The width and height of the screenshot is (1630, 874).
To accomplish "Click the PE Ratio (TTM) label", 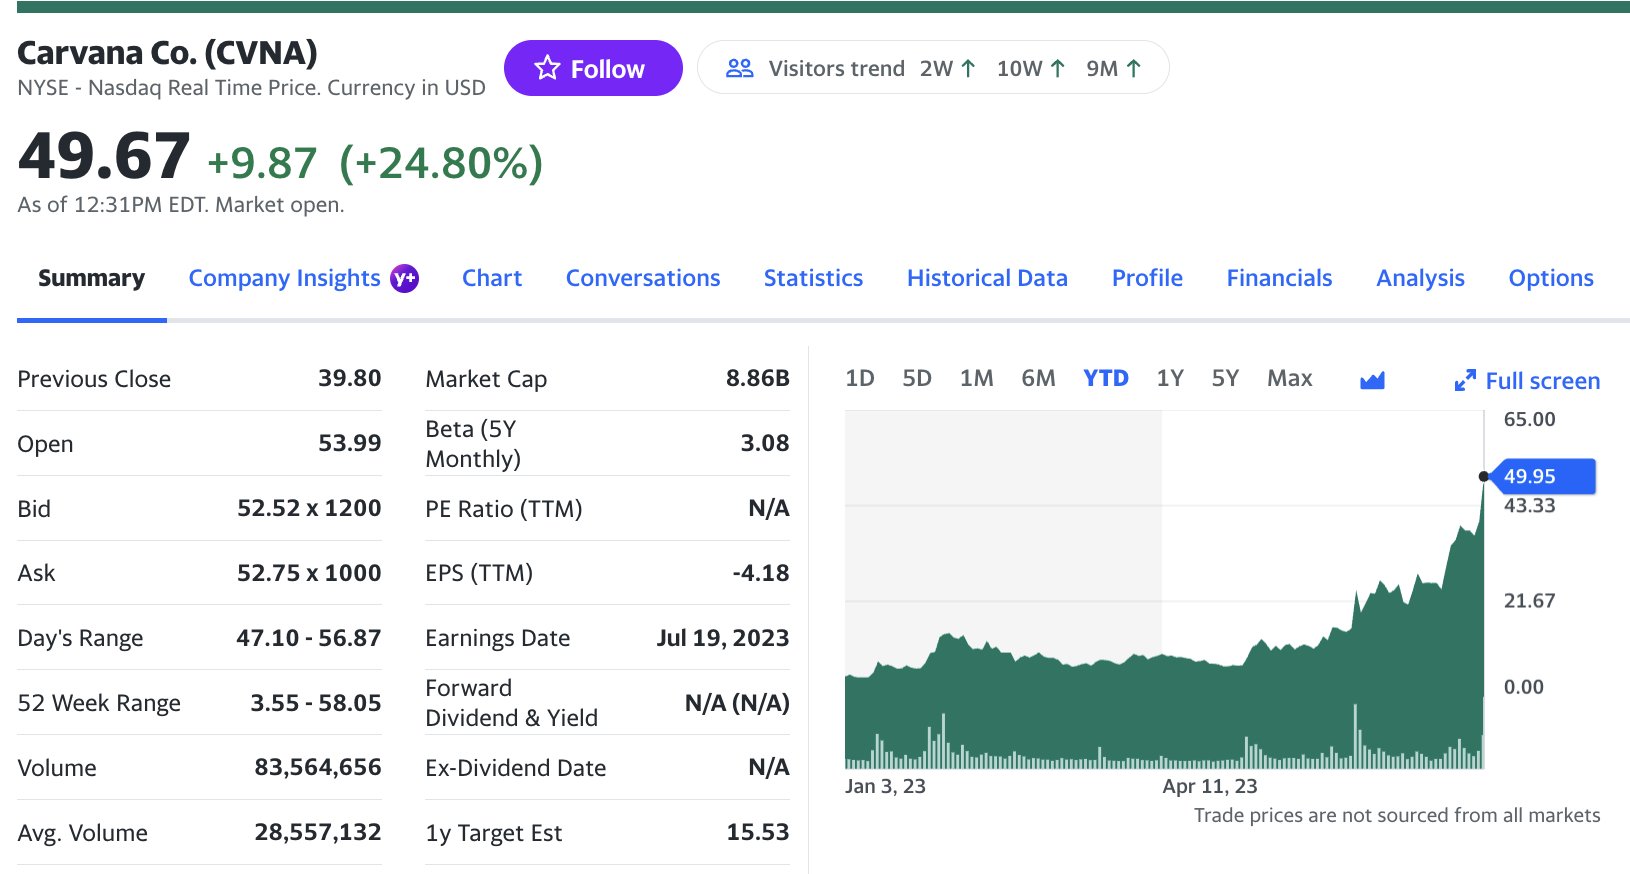I will [x=504, y=509].
